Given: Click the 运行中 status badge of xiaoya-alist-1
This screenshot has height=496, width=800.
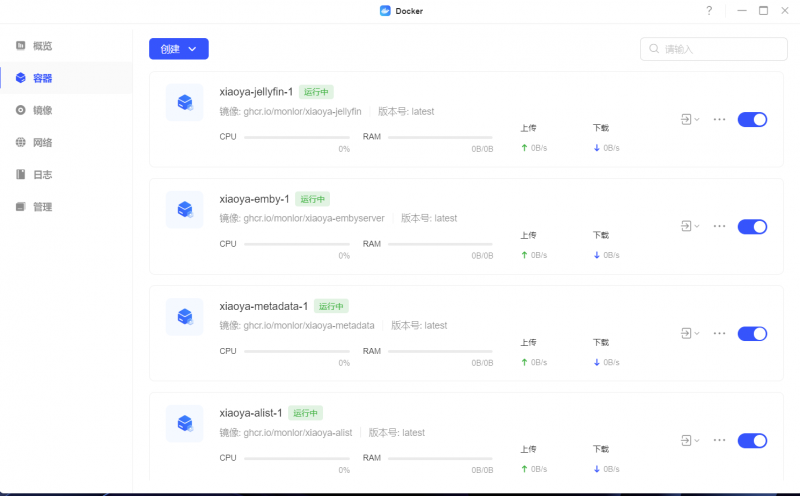Looking at the screenshot, I should pos(305,413).
